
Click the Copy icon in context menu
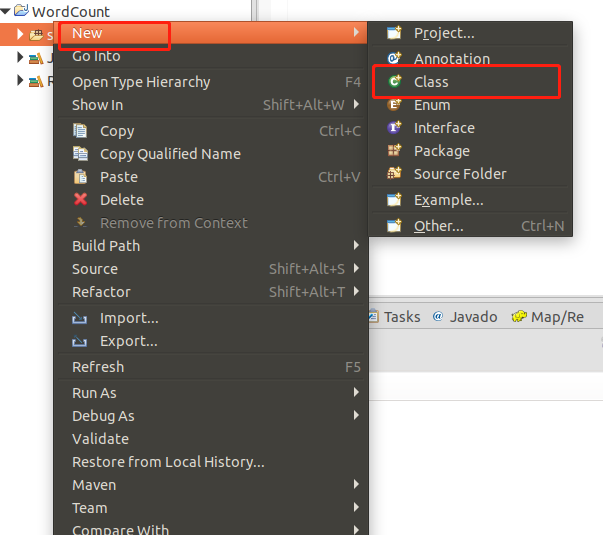coord(80,131)
